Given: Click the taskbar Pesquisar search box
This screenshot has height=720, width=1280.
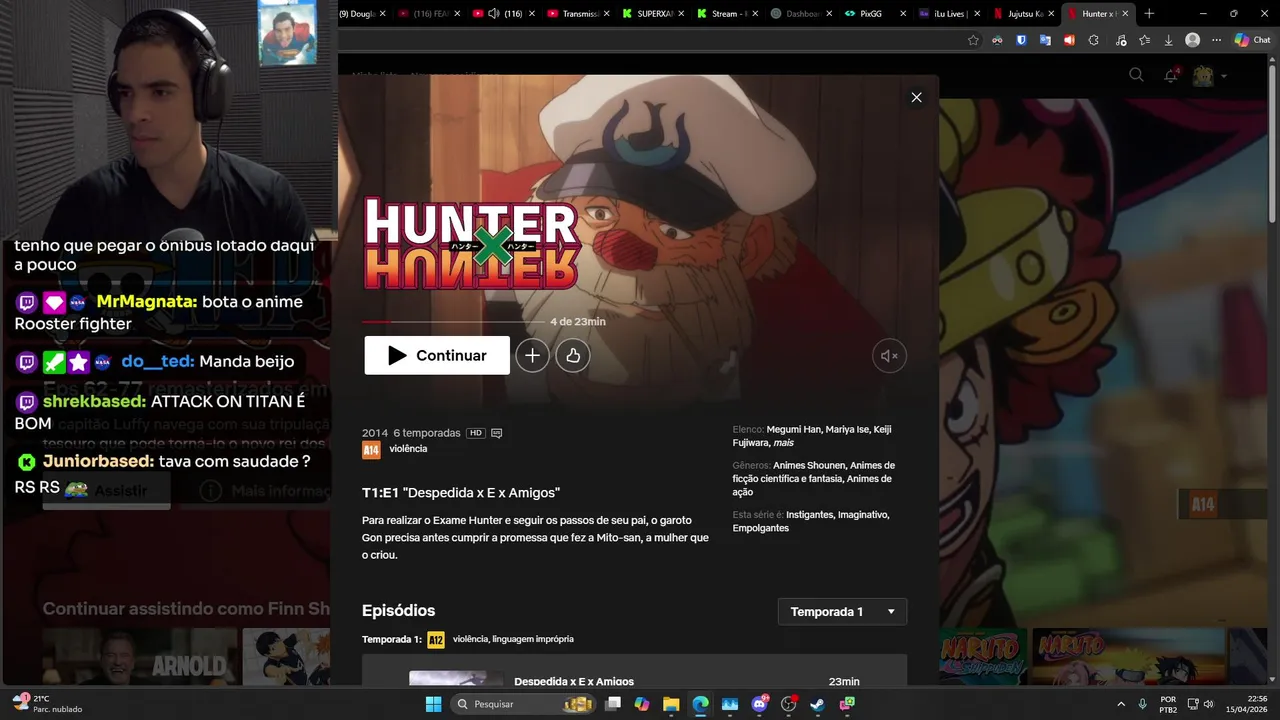Looking at the screenshot, I should pyautogui.click(x=523, y=704).
